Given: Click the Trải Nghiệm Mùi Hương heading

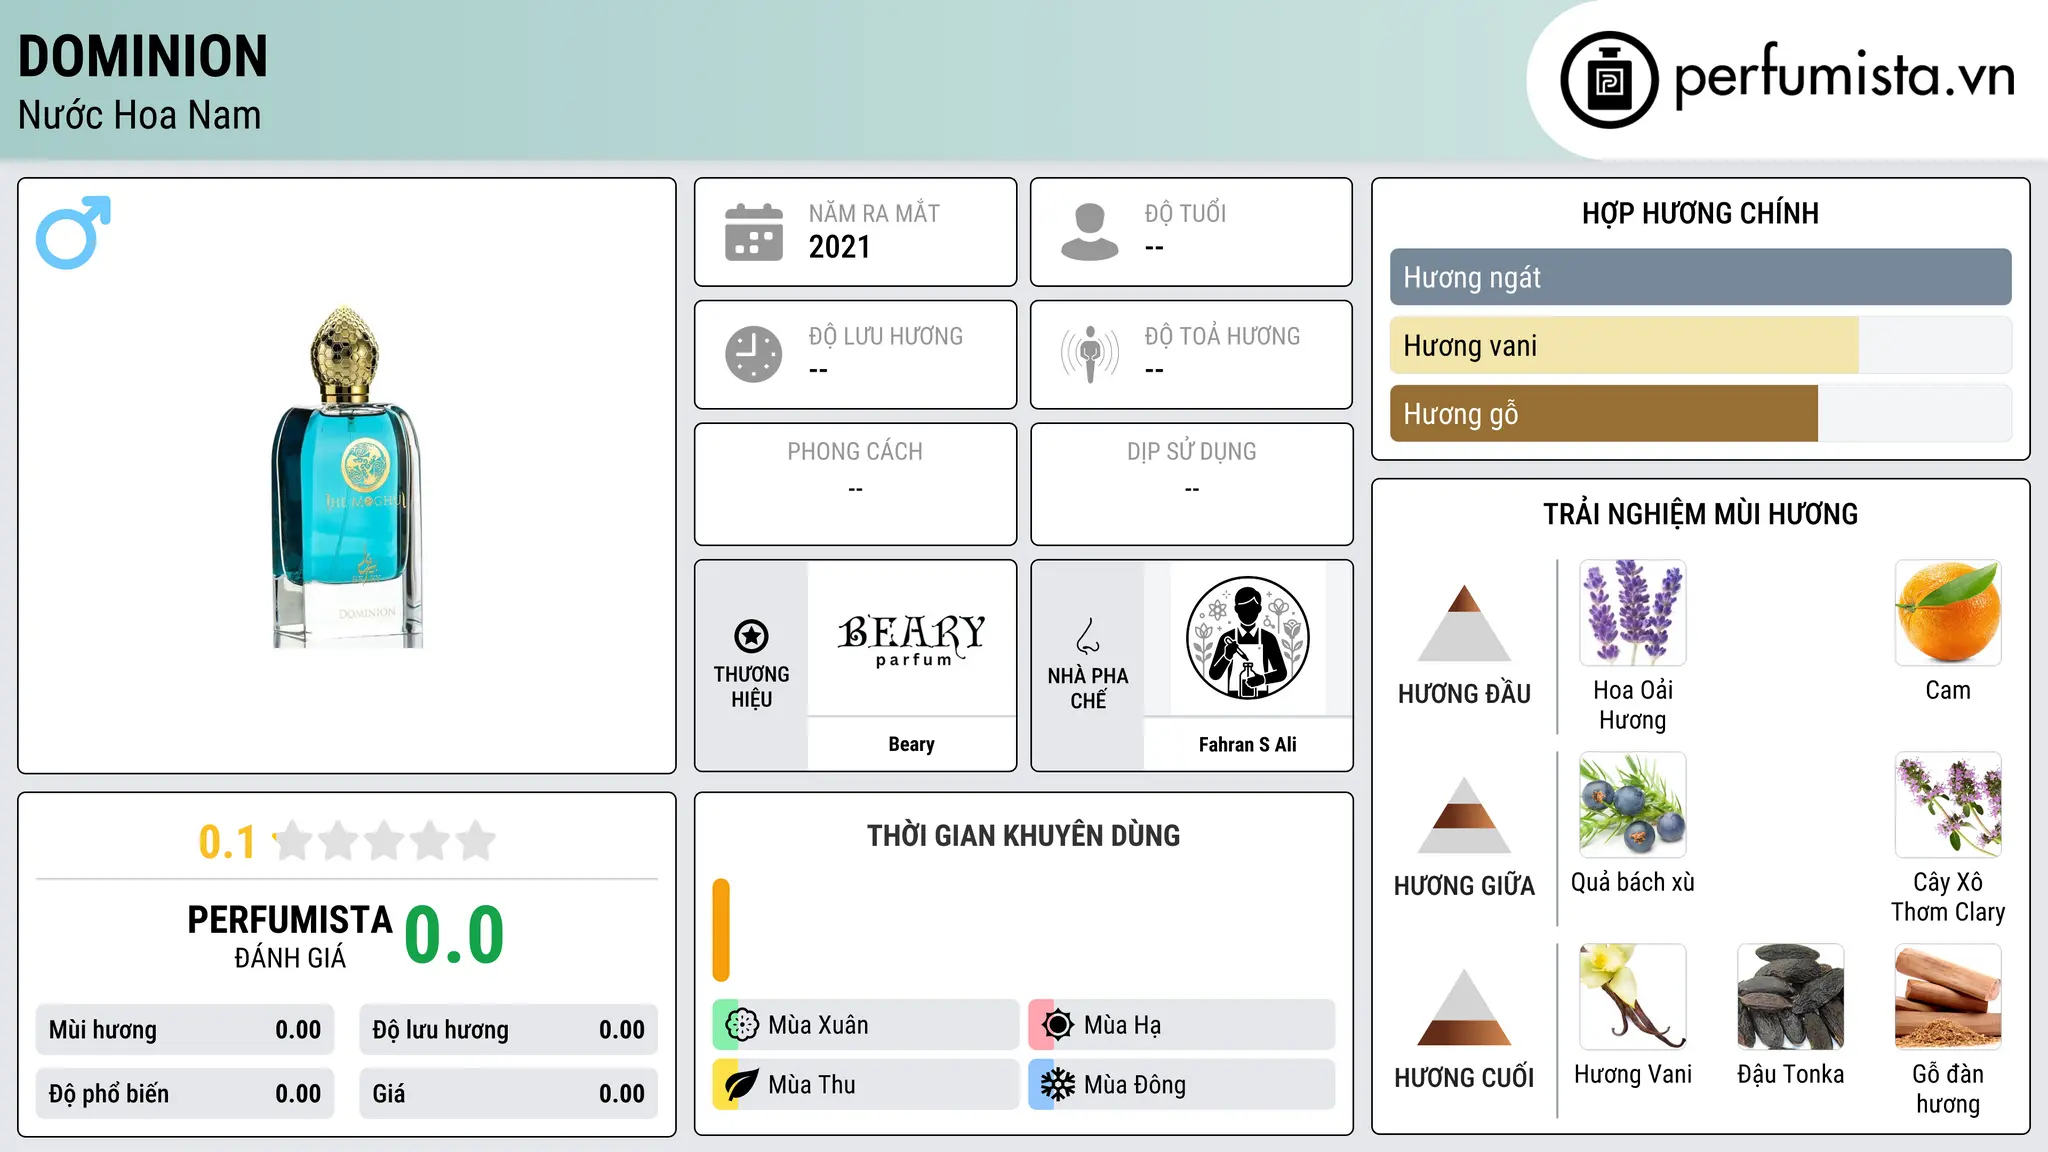Looking at the screenshot, I should [1700, 514].
